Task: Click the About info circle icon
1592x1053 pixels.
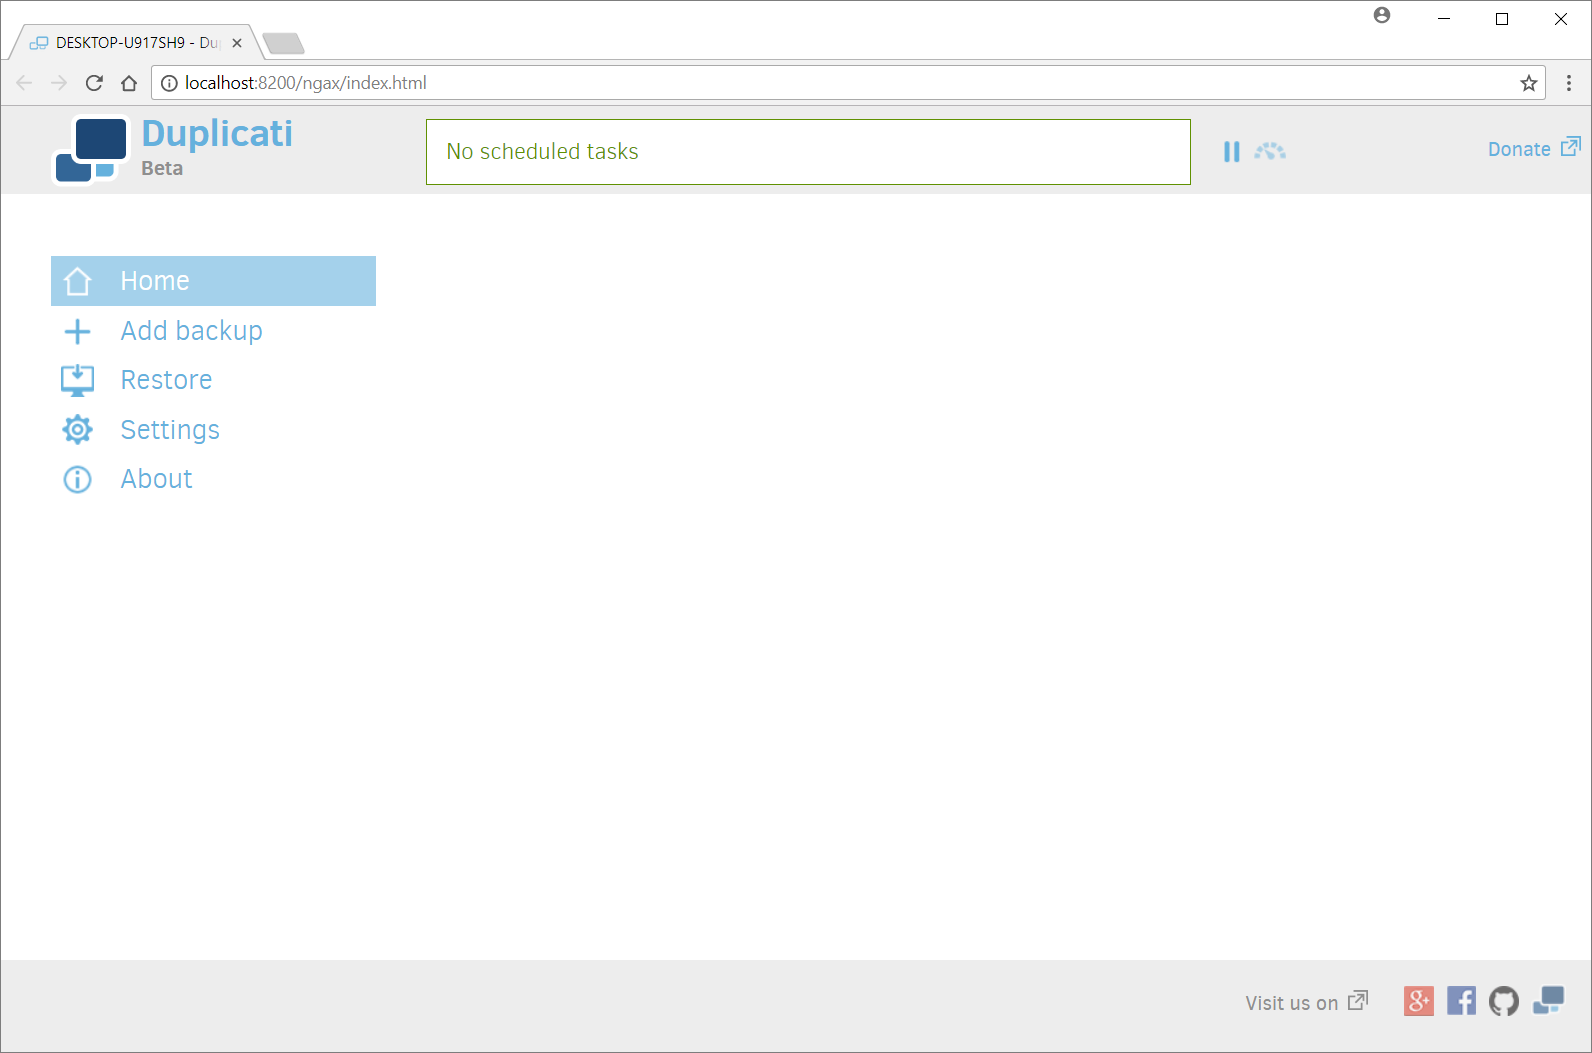Action: pyautogui.click(x=77, y=479)
